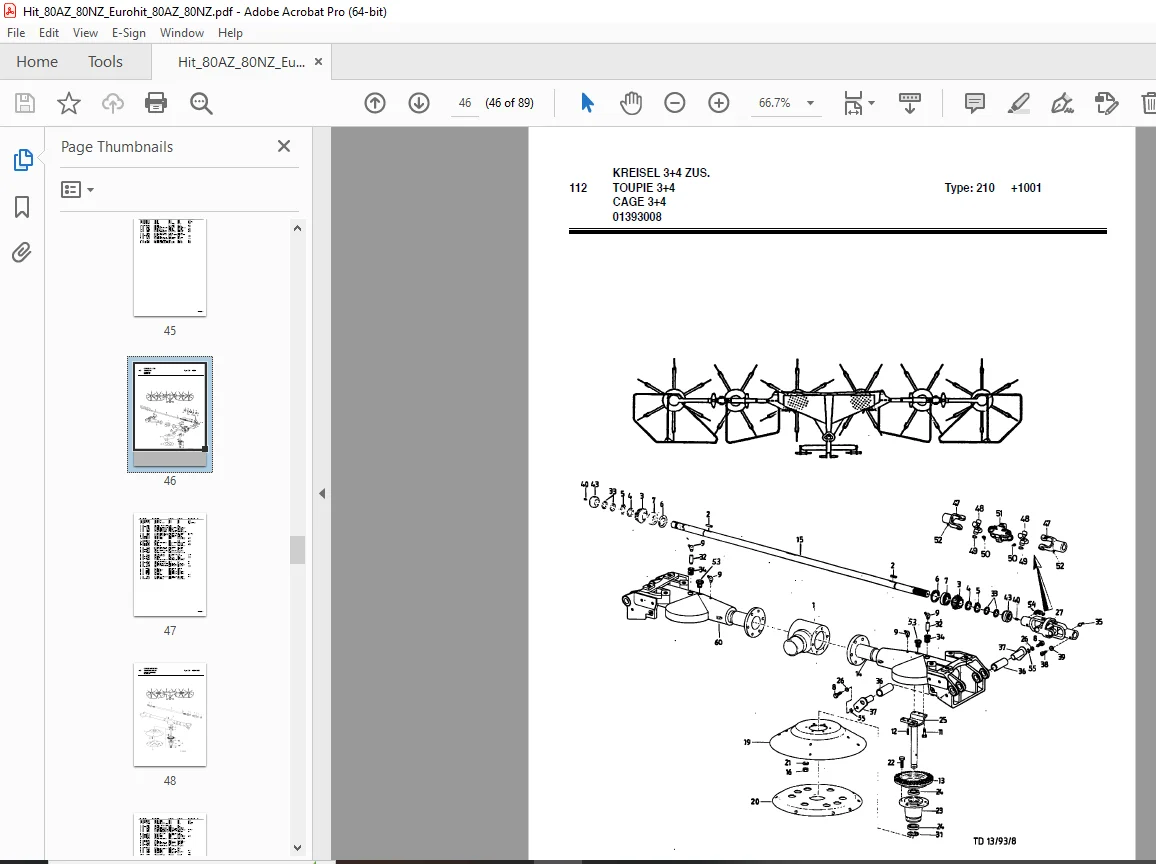Go to next page arrow

tap(419, 103)
